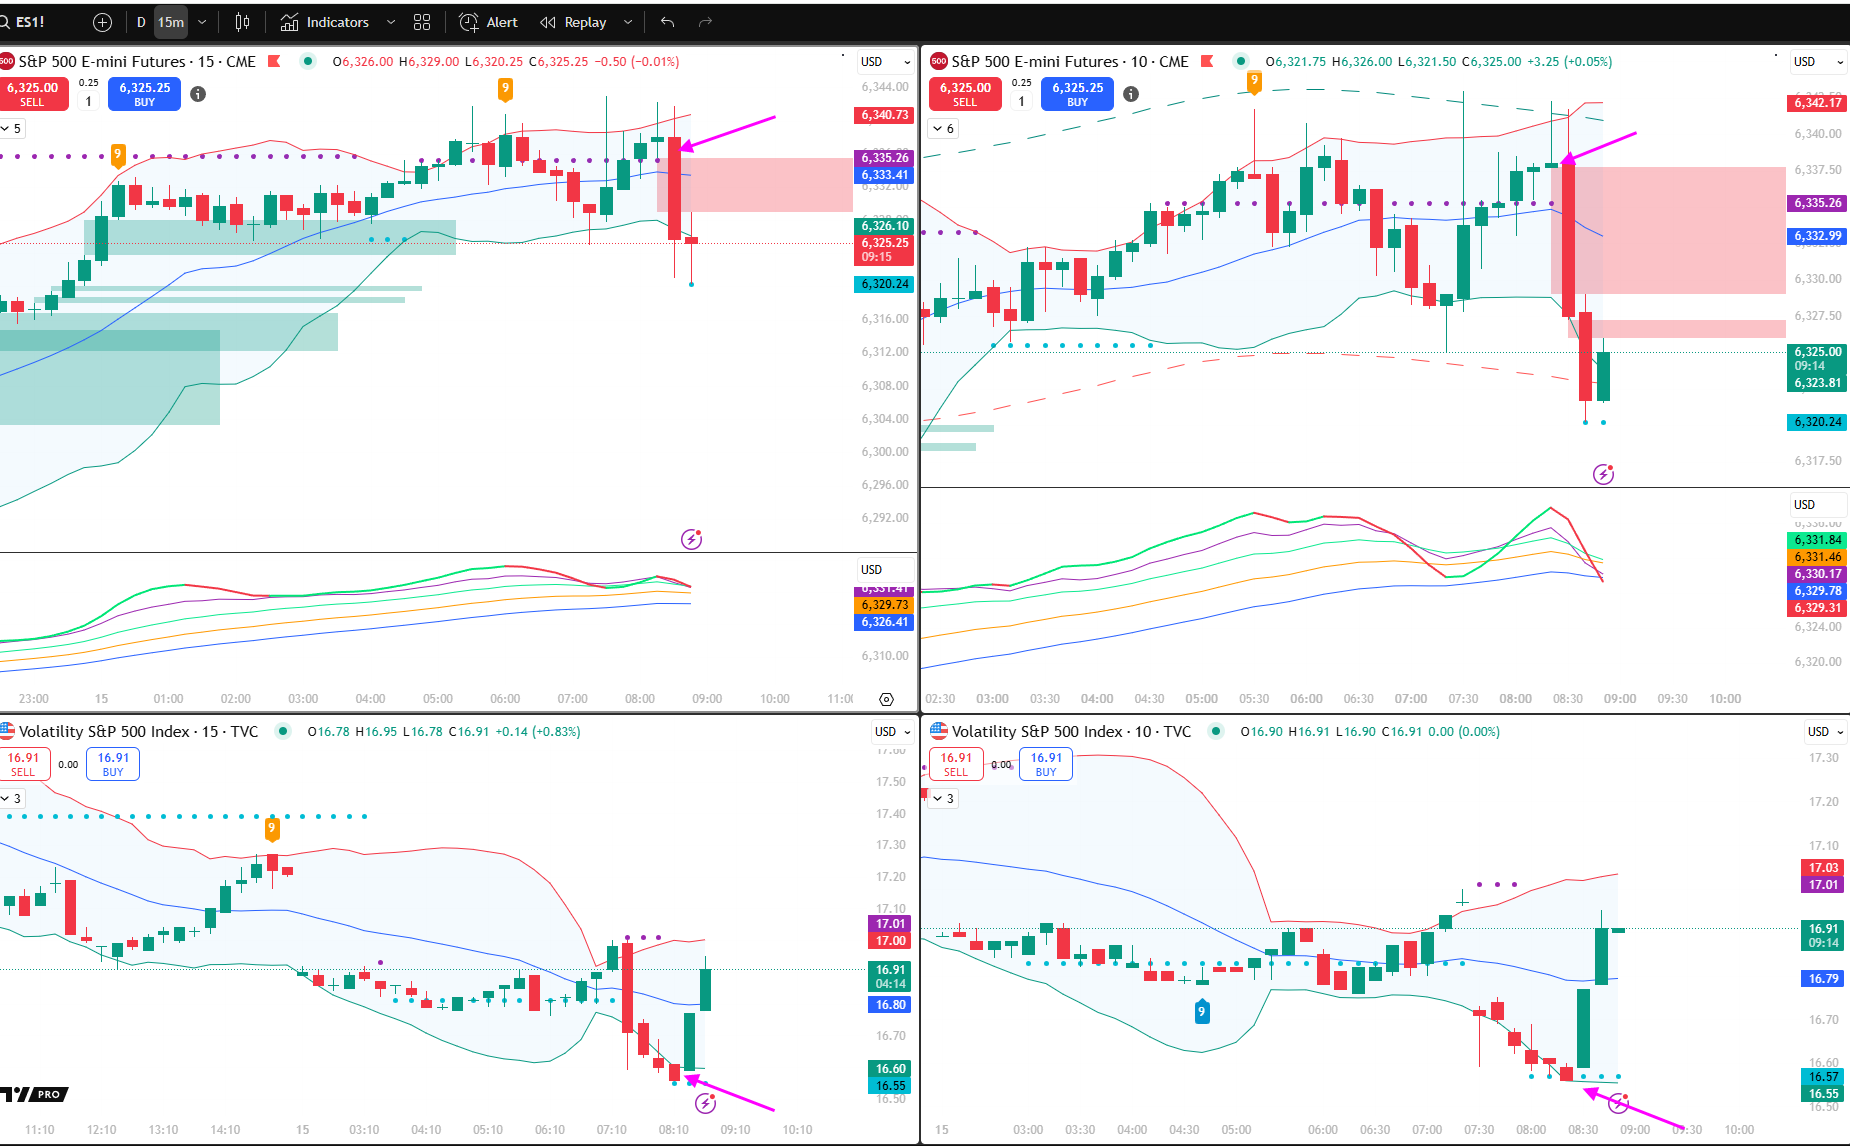Image resolution: width=1850 pixels, height=1146 pixels.
Task: Click market status dot on ES 10 chart
Action: 1241,62
